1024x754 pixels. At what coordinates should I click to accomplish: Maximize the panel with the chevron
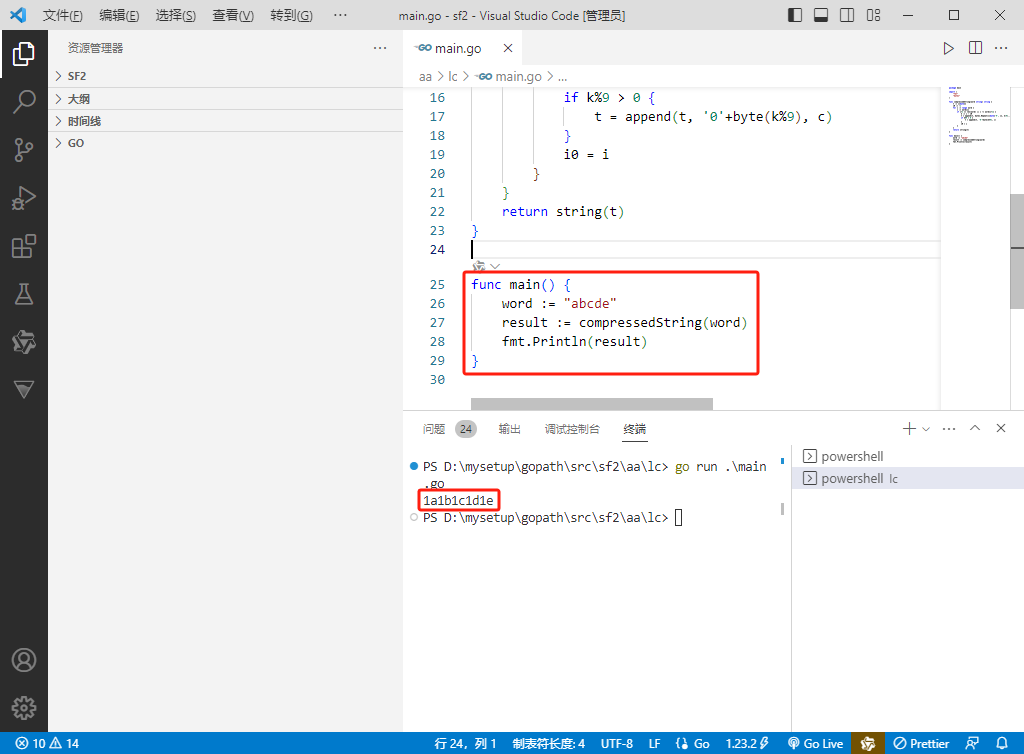click(975, 428)
